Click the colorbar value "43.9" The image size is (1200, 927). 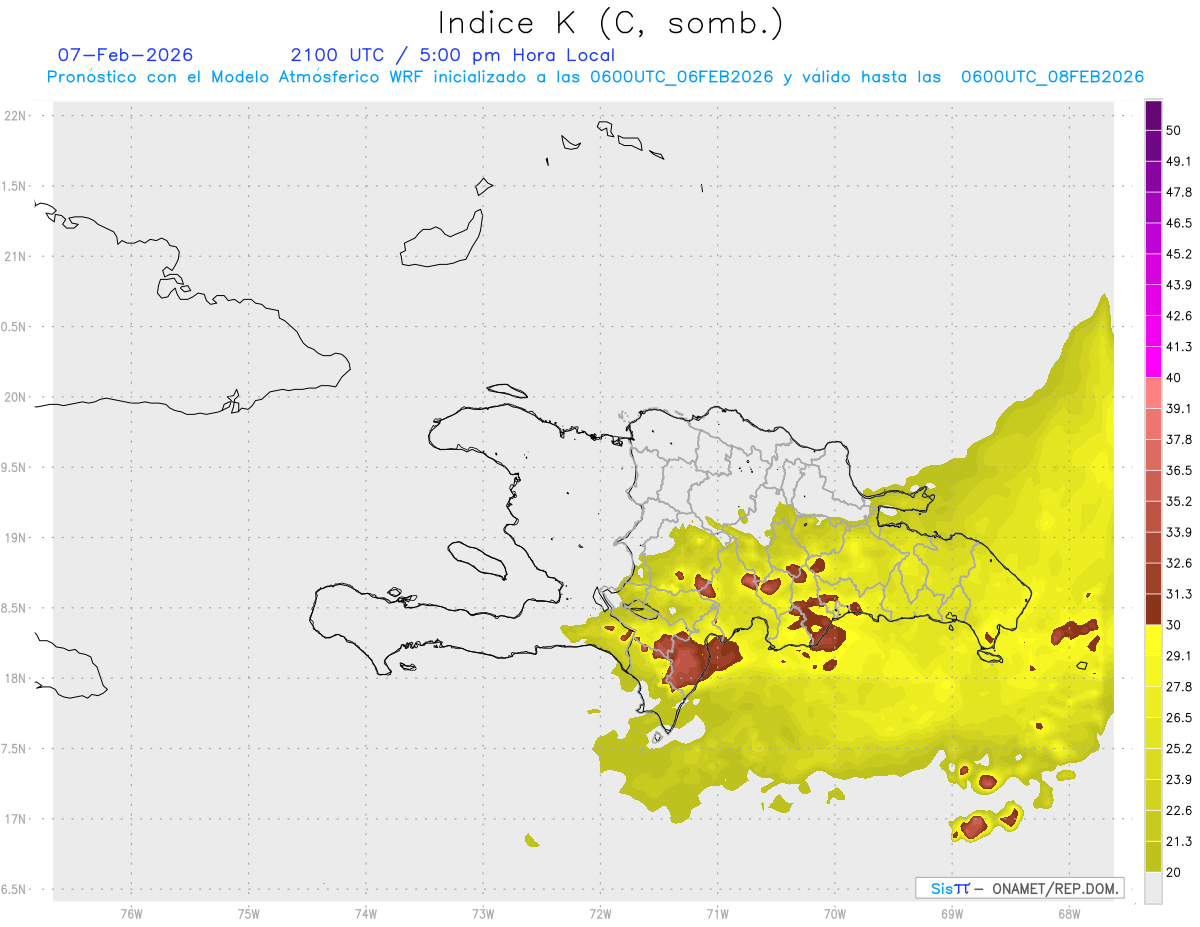(1179, 285)
